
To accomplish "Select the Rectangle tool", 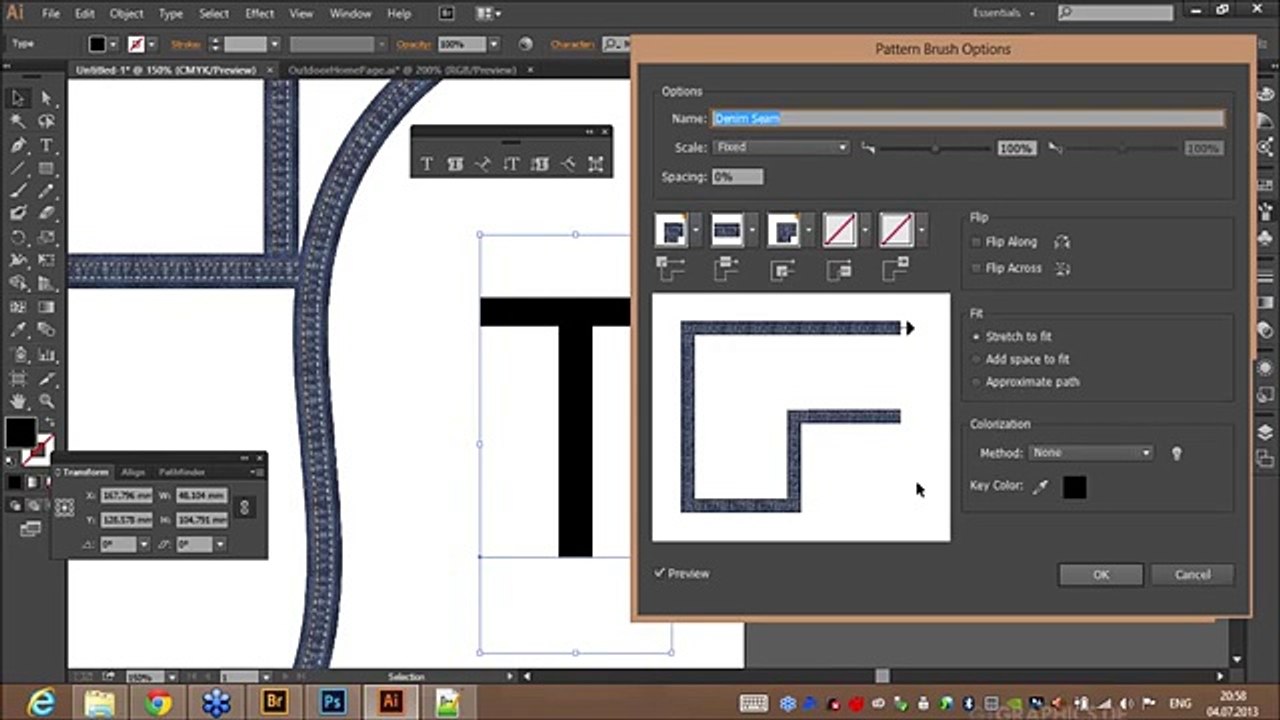I will 46,168.
